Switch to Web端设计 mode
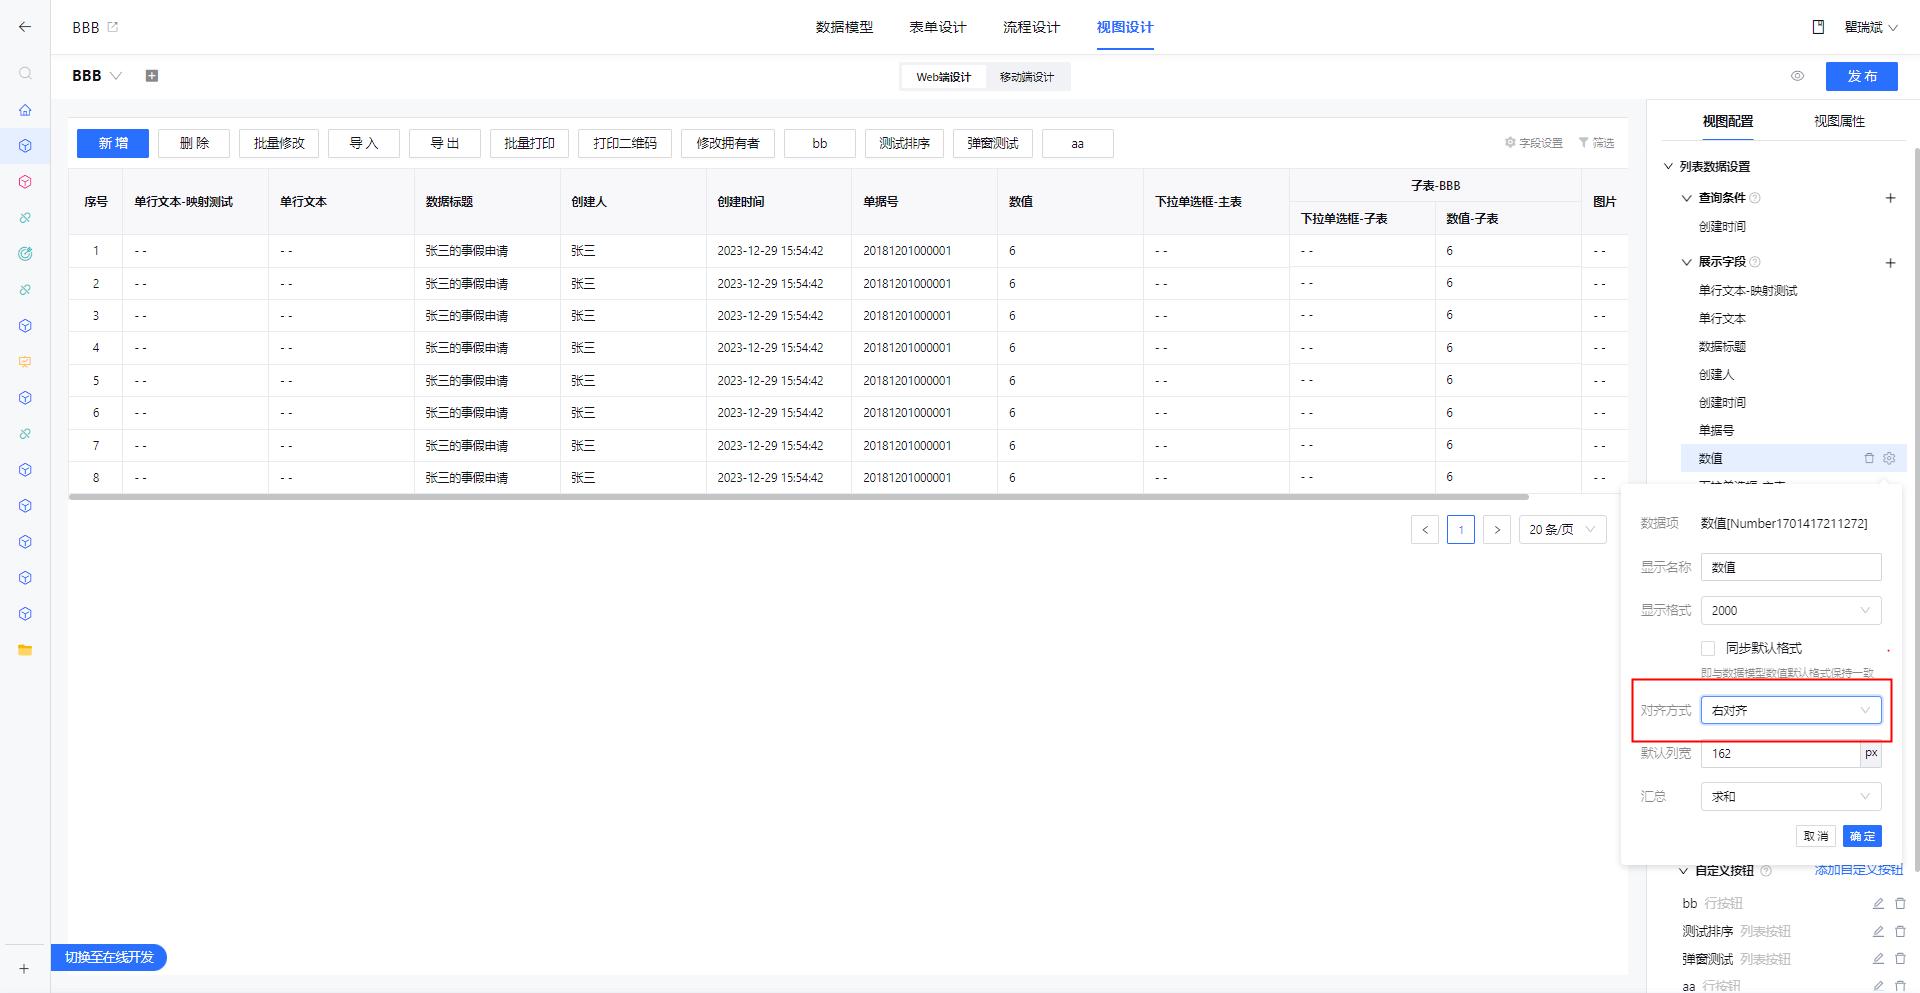 click(x=944, y=77)
